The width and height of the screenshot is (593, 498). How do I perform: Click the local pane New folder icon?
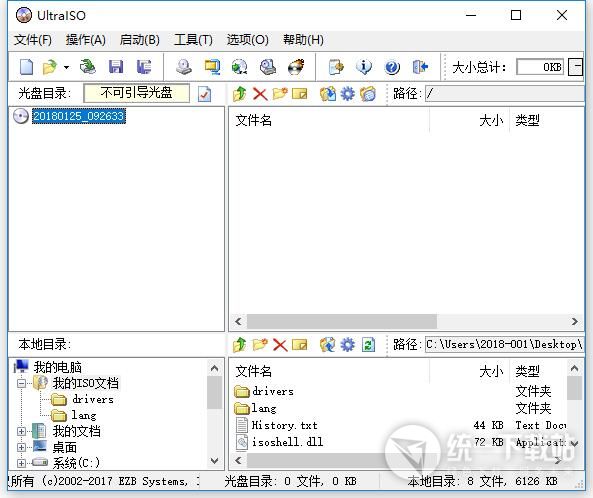pyautogui.click(x=260, y=344)
